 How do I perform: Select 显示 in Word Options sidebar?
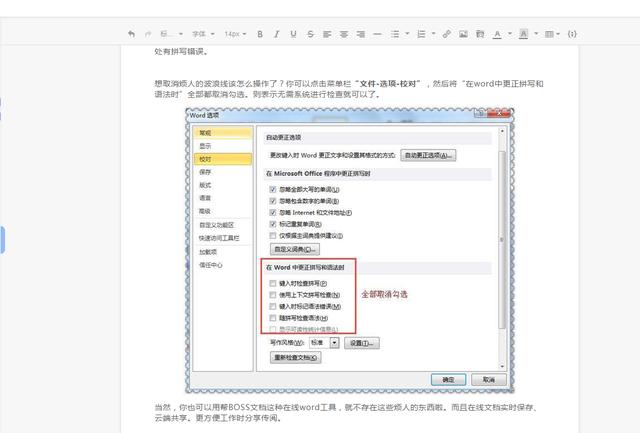[223, 146]
